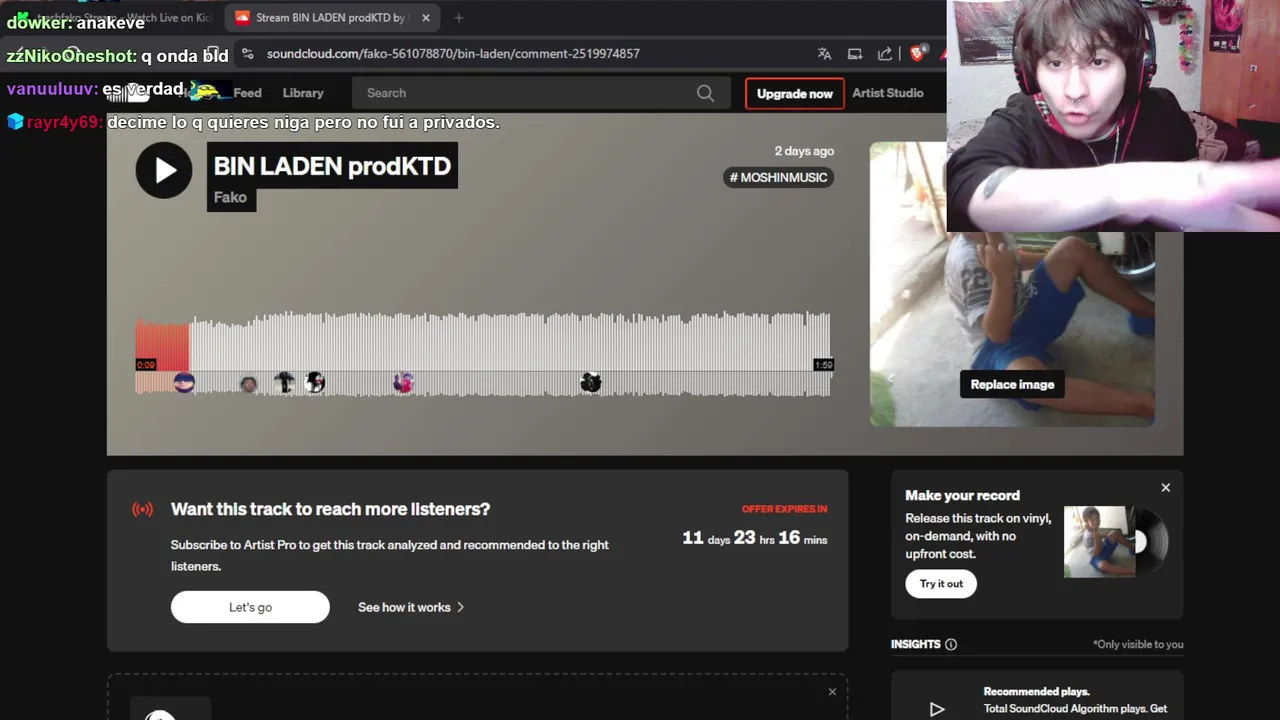
Task: Click the search magnifier icon
Action: click(x=705, y=93)
